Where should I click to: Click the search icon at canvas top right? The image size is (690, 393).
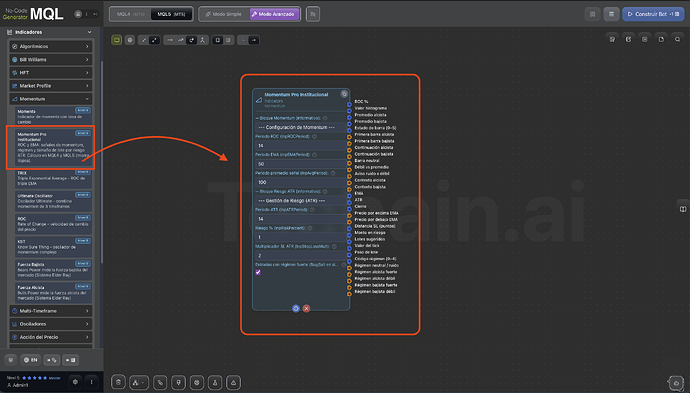coord(678,40)
